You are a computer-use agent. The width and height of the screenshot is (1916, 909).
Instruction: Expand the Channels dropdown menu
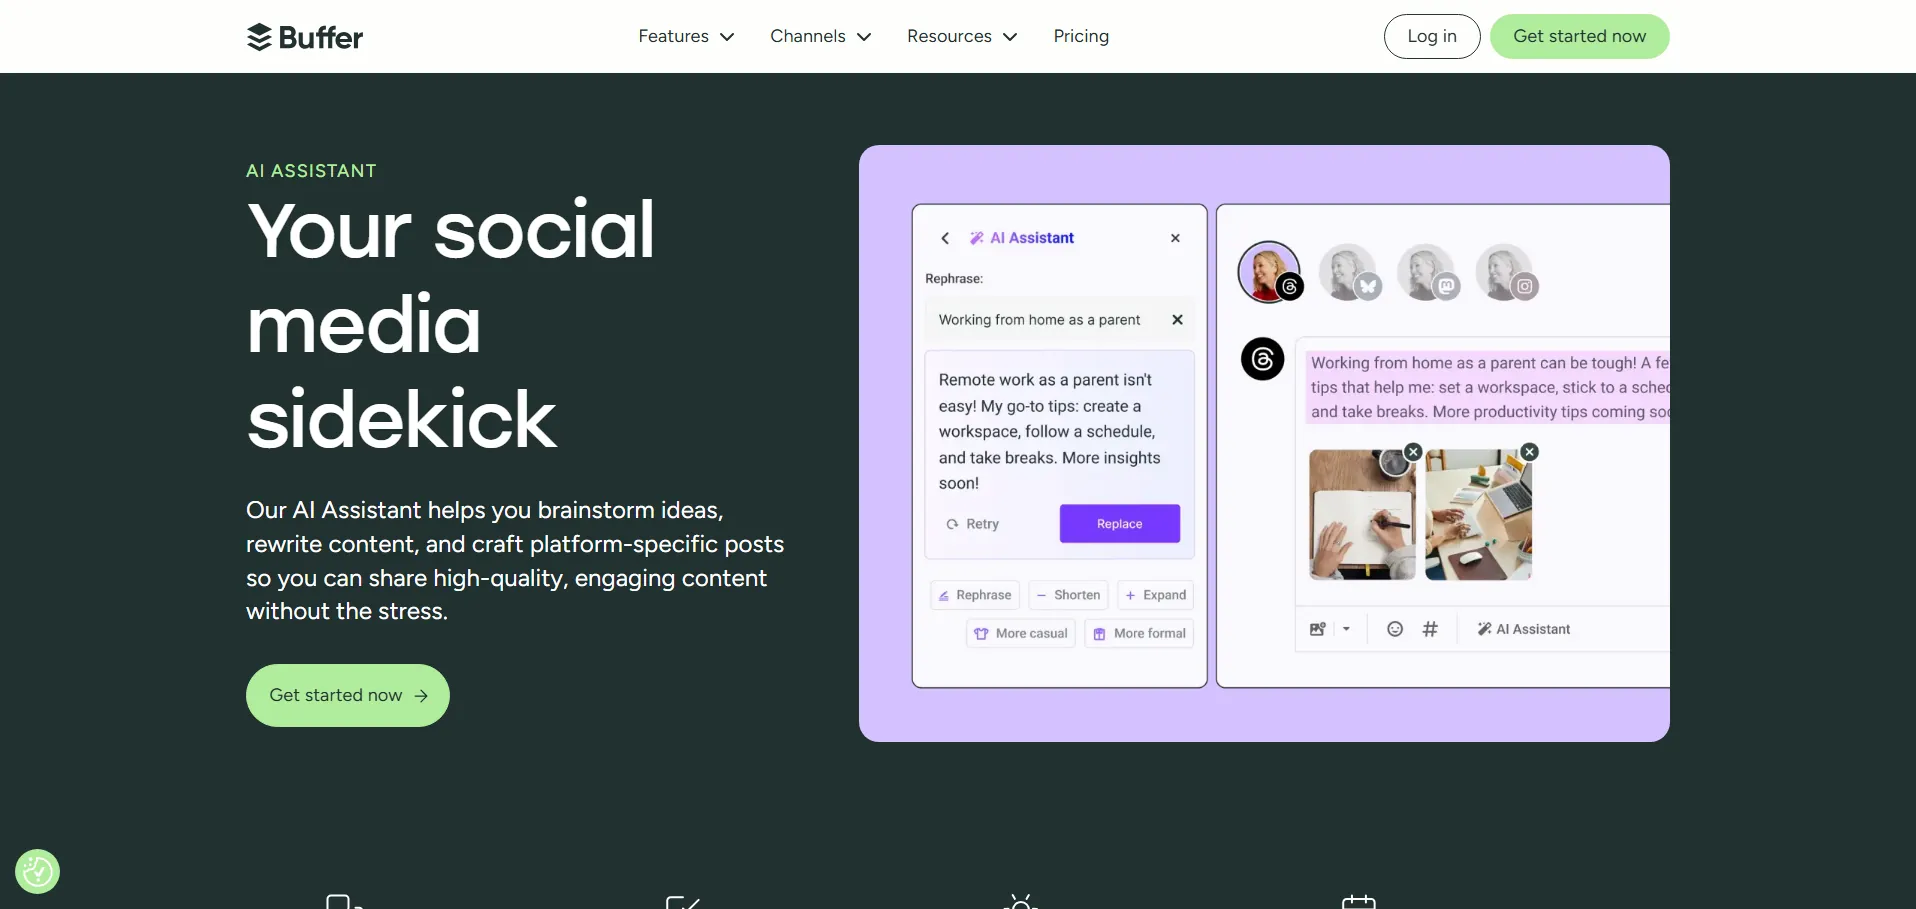click(x=820, y=36)
